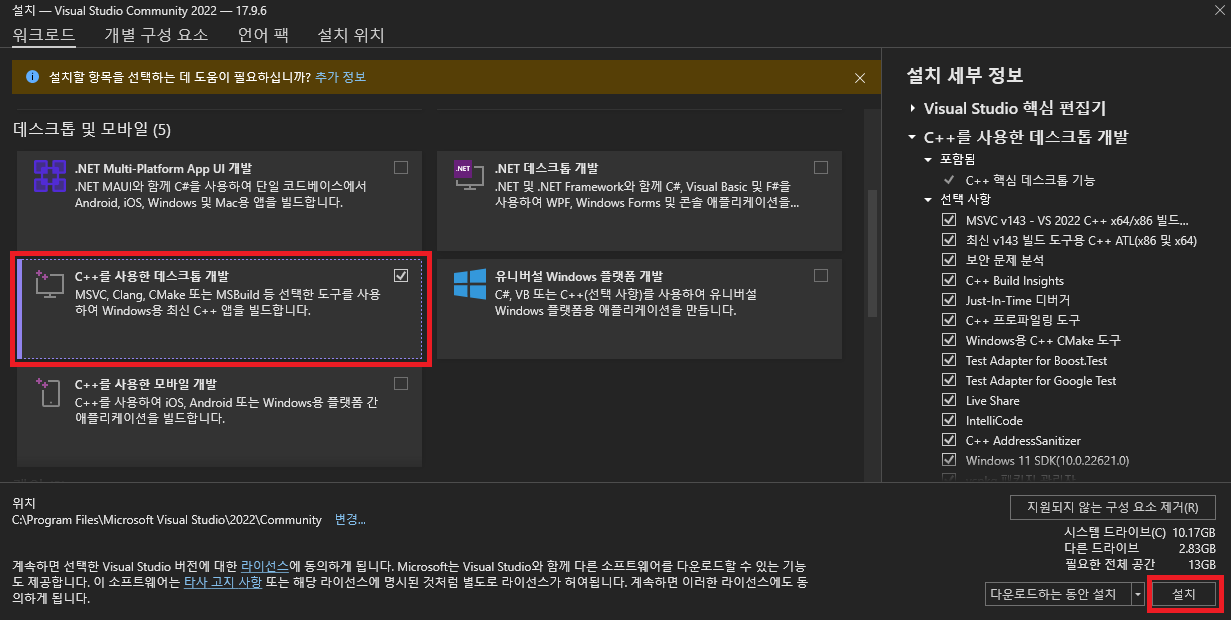Click the install path text

click(x=167, y=520)
